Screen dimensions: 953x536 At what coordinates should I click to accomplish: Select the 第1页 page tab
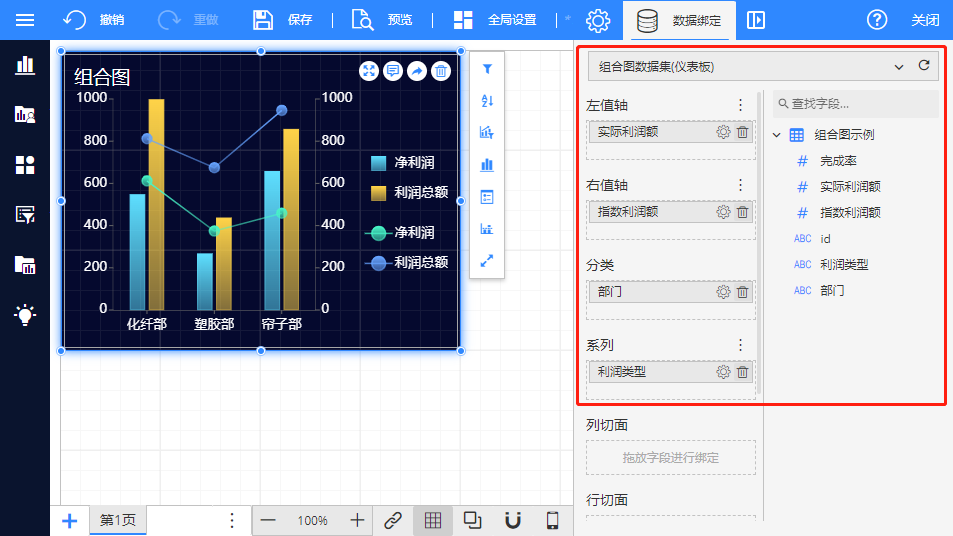118,520
